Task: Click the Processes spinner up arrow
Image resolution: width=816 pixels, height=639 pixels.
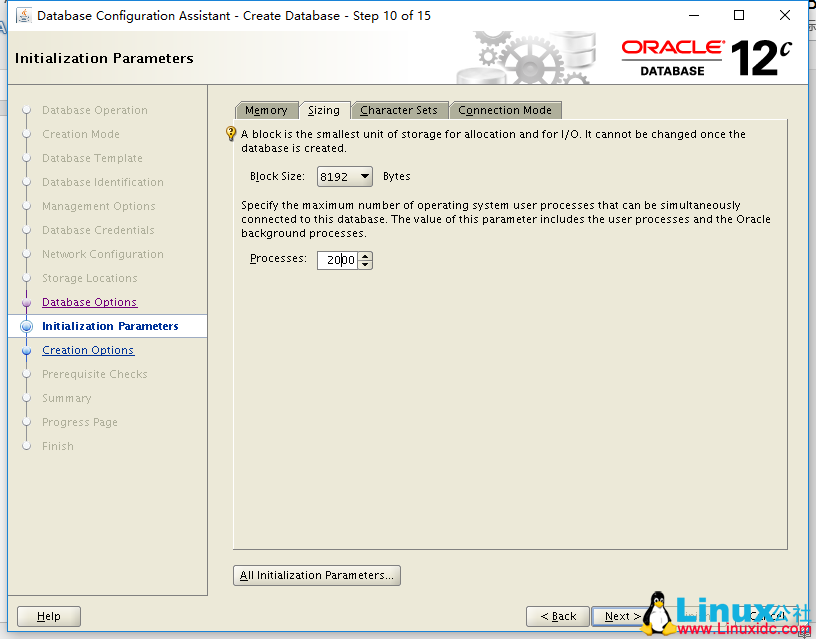Action: [x=365, y=256]
